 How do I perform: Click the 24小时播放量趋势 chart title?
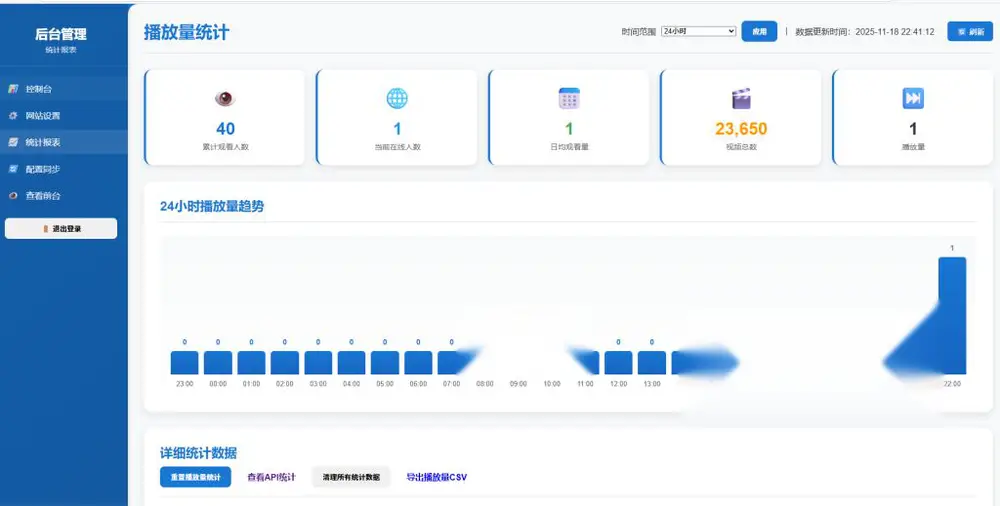[x=212, y=206]
